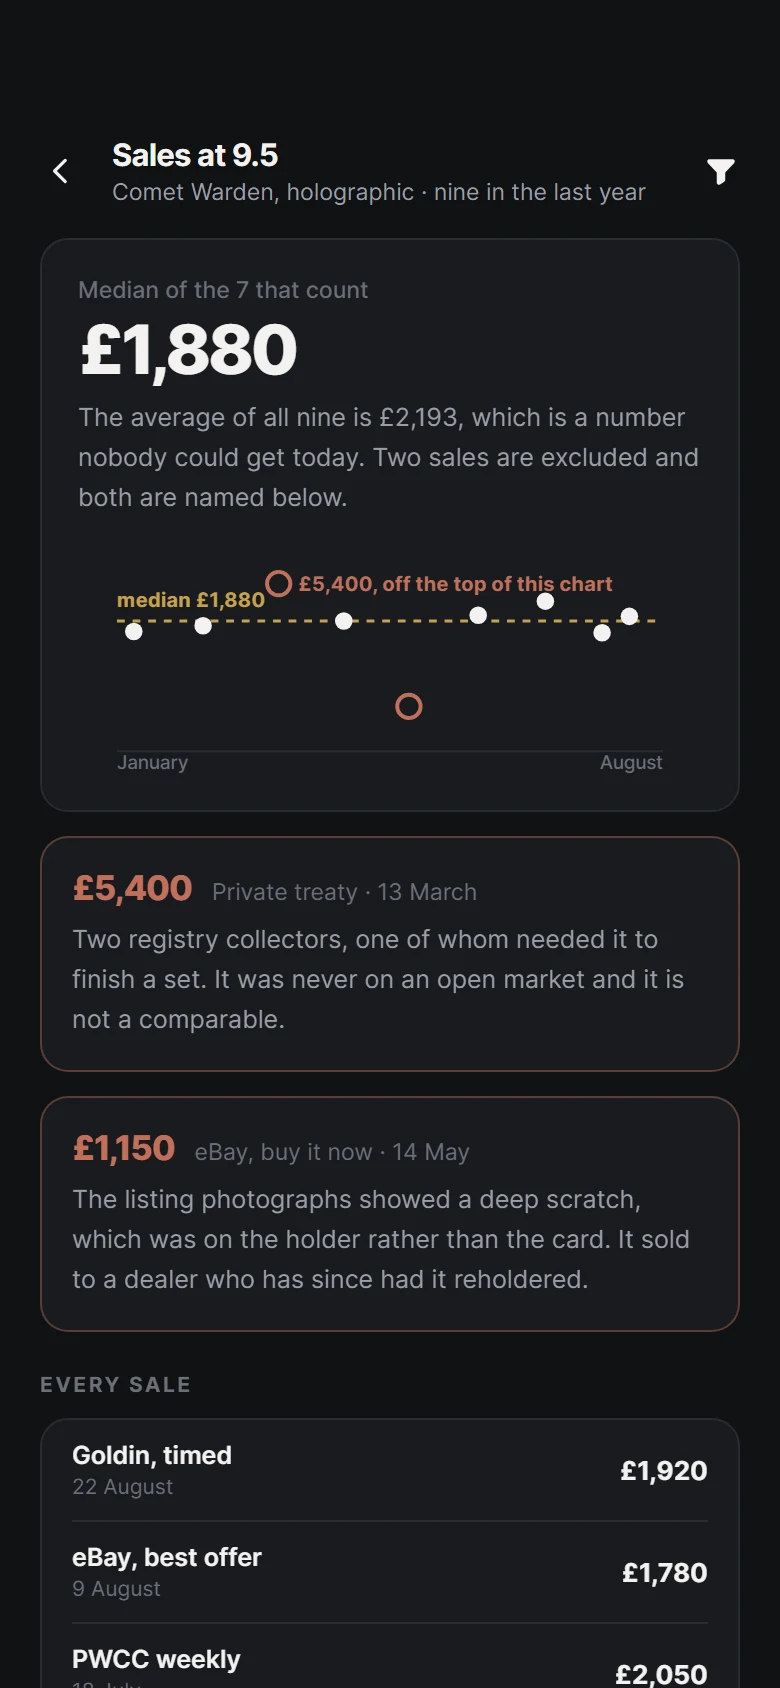This screenshot has height=1688, width=780.
Task: Open the £5,400 private treaty card
Action: pos(390,954)
